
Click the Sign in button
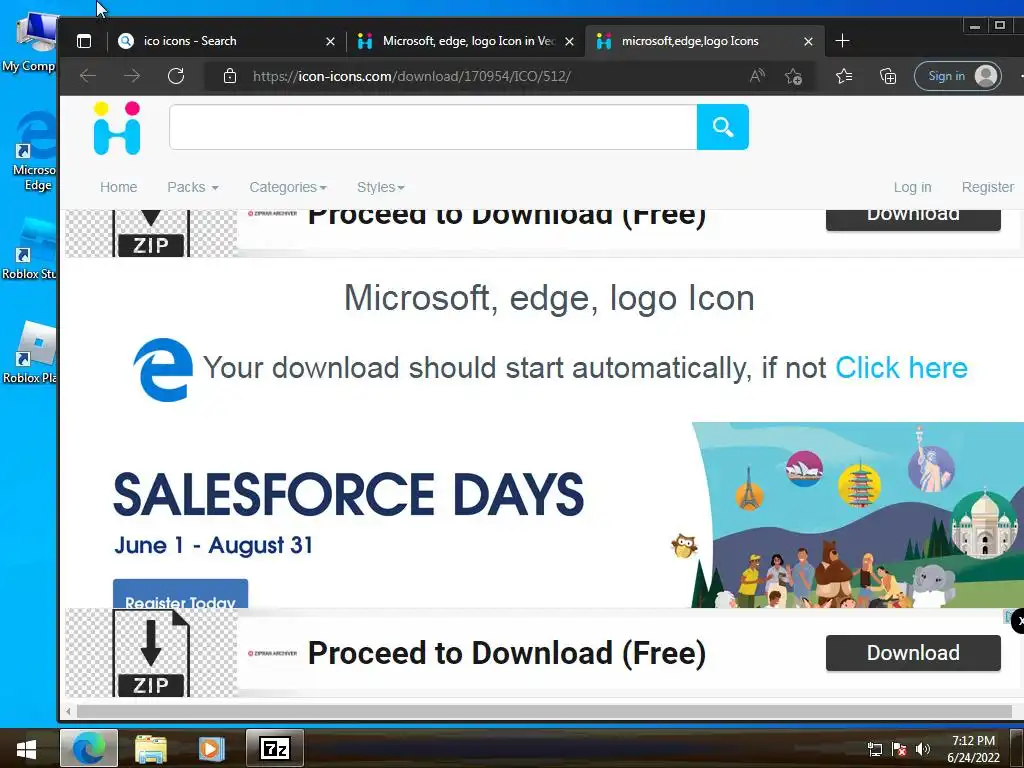[957, 76]
